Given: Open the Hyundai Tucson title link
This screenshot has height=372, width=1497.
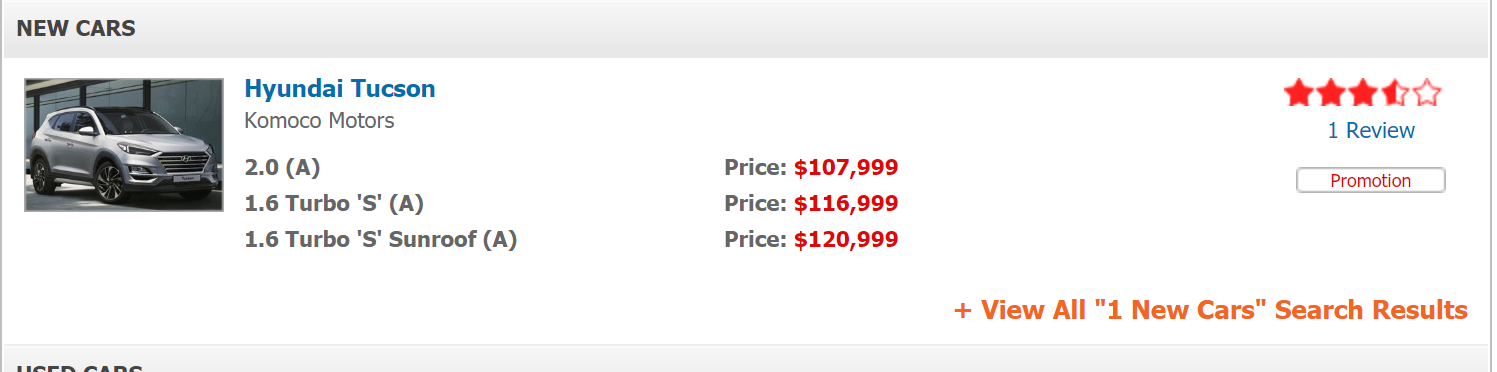Looking at the screenshot, I should coord(340,88).
